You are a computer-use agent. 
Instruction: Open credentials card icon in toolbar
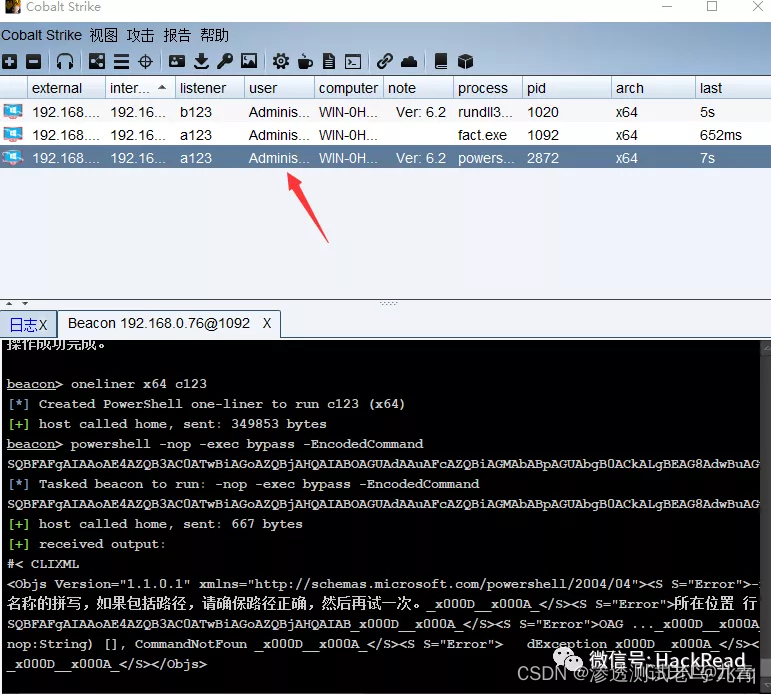coord(177,61)
